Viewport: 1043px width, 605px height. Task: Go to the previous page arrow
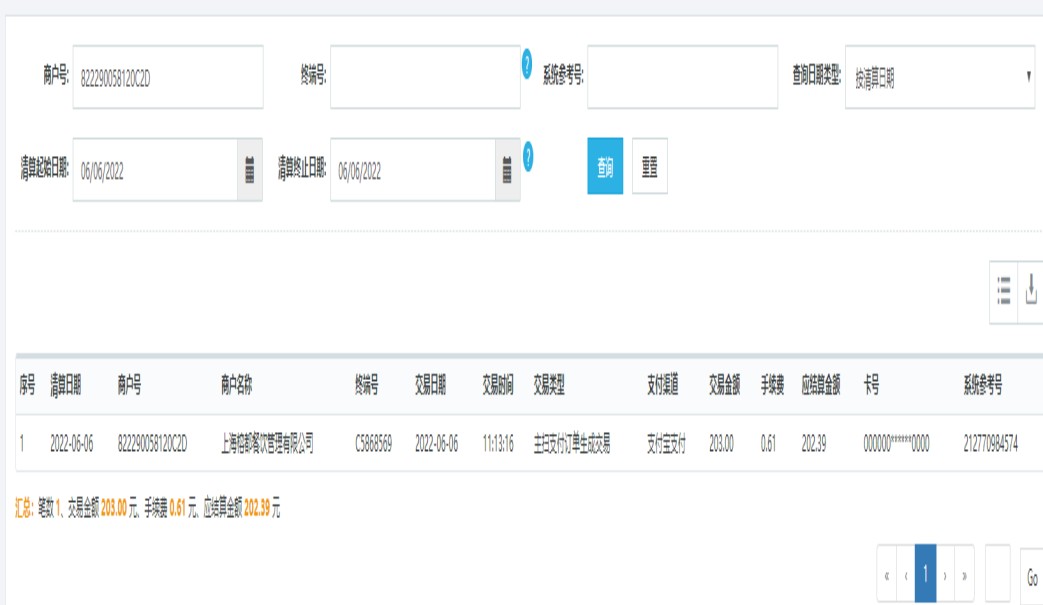906,576
